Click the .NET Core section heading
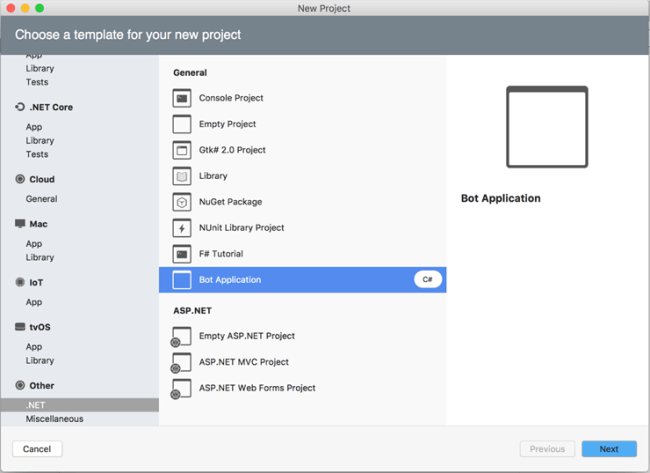650x473 pixels. [x=51, y=107]
